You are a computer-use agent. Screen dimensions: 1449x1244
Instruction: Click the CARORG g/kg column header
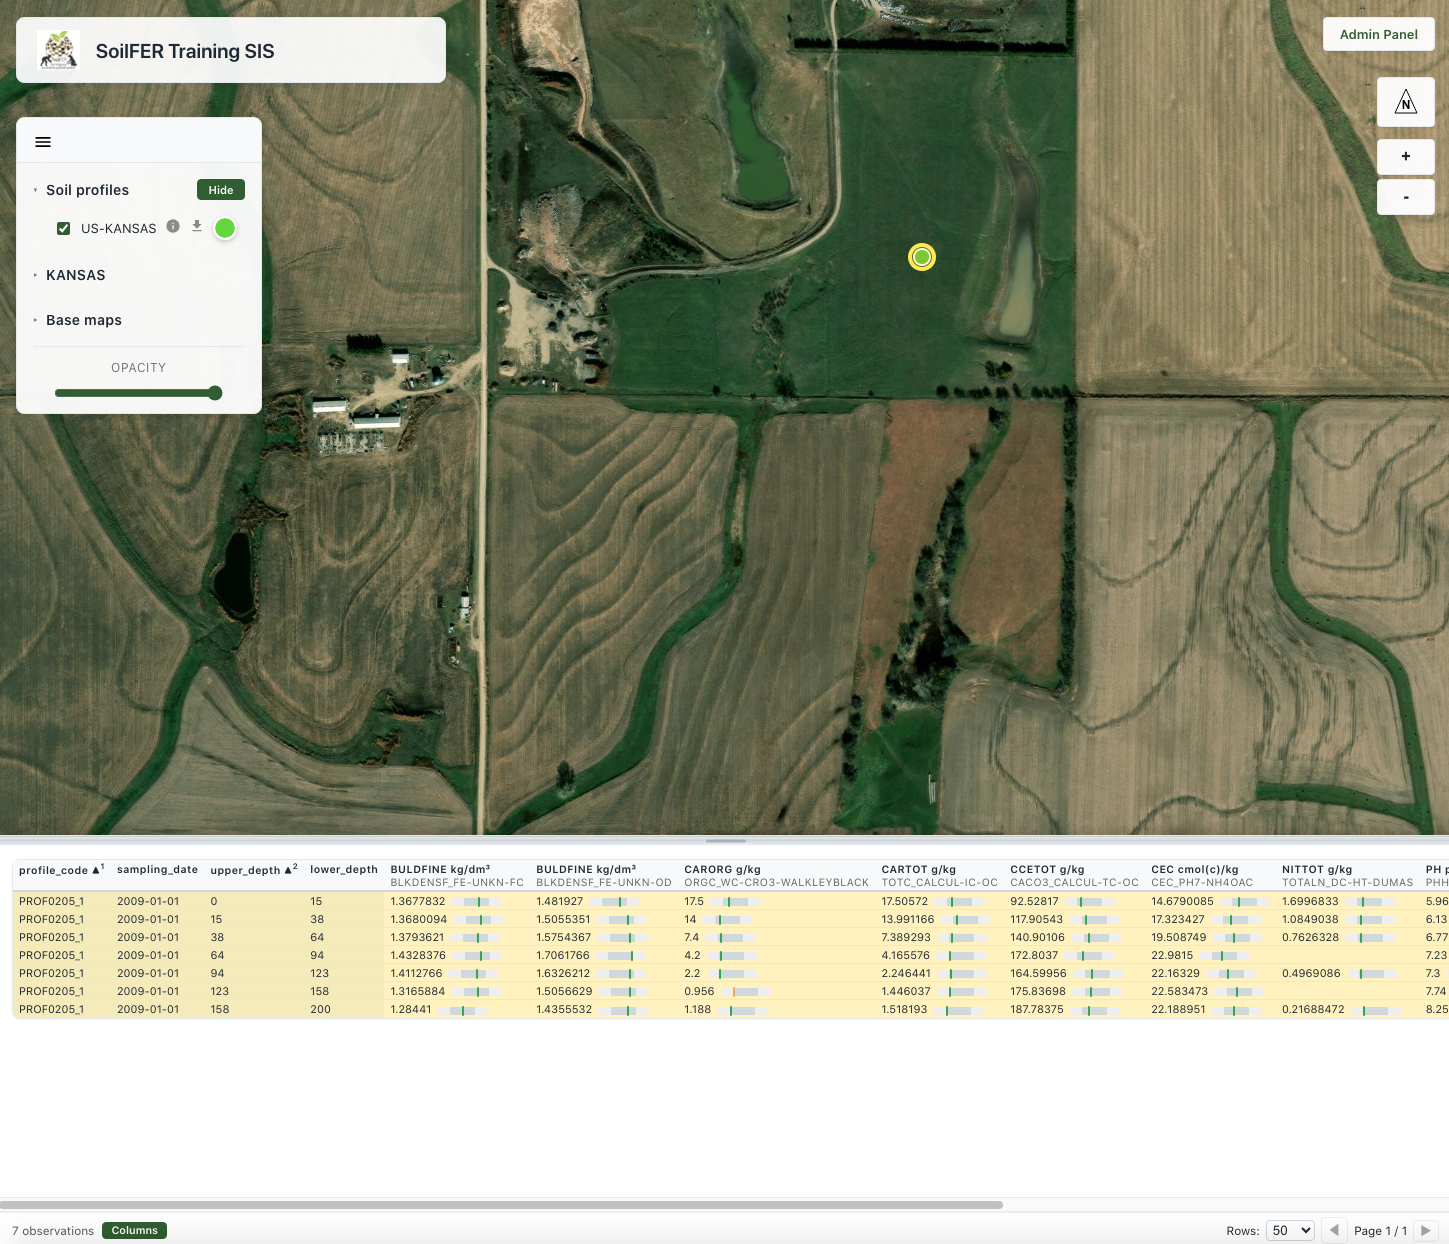click(x=777, y=875)
